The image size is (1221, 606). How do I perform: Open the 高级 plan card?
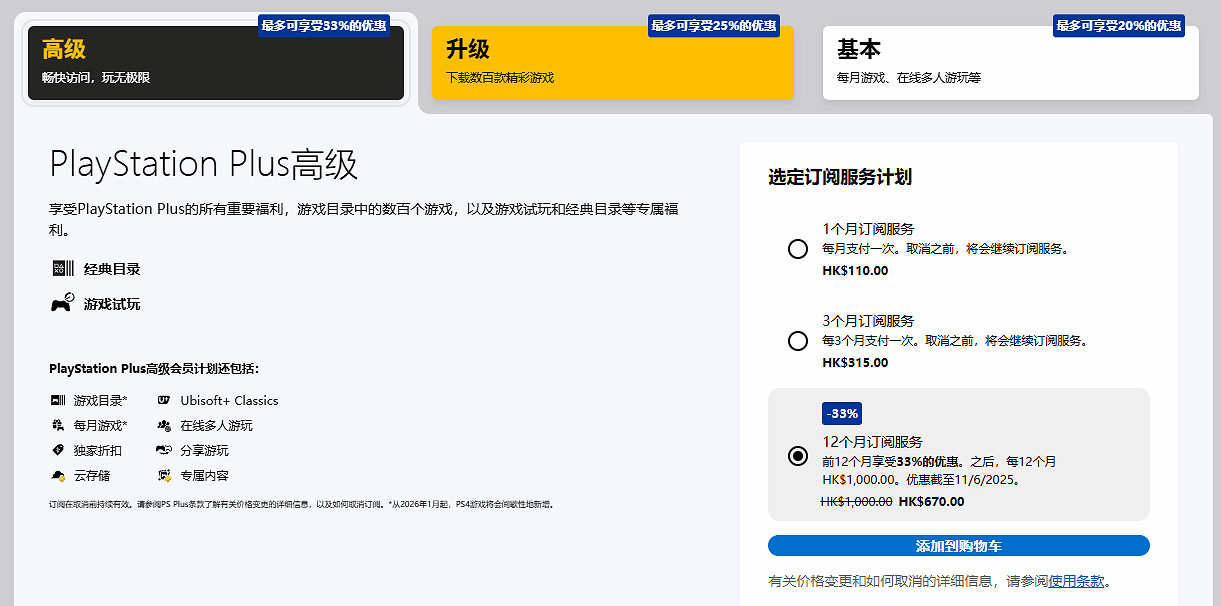(x=215, y=62)
